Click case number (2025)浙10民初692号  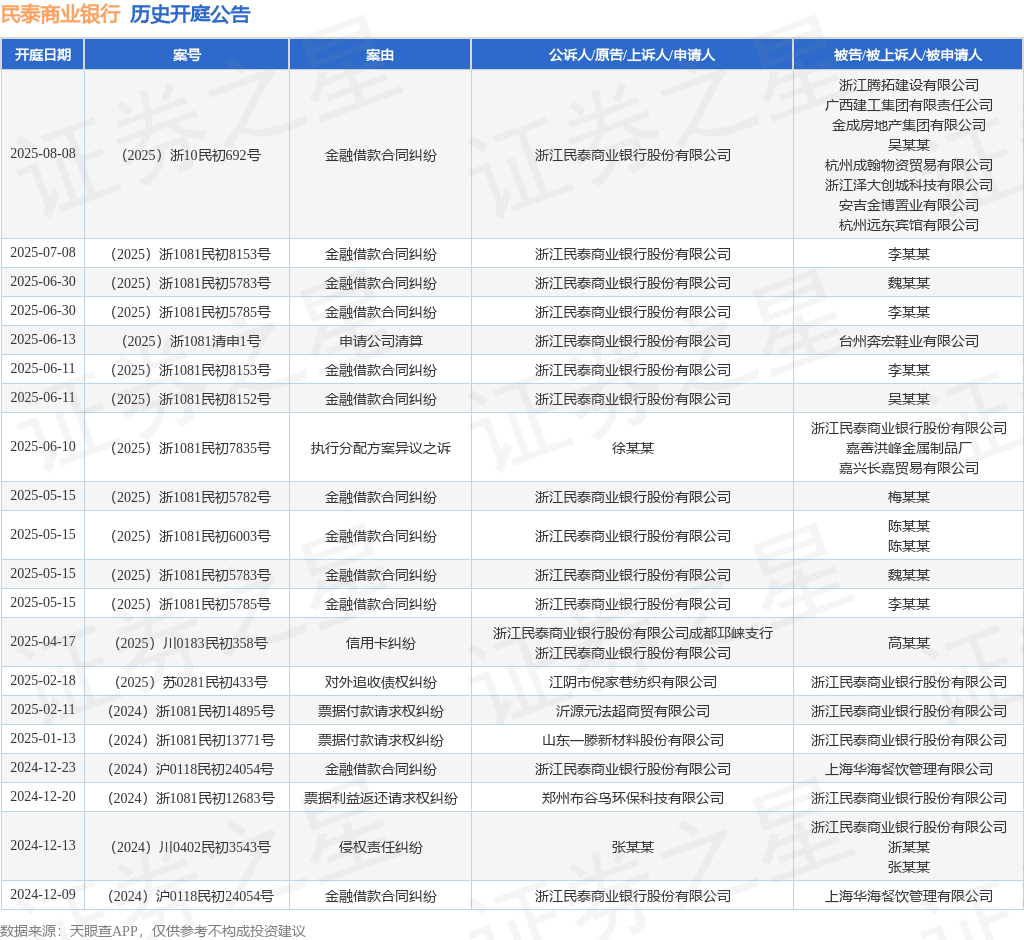pyautogui.click(x=191, y=155)
